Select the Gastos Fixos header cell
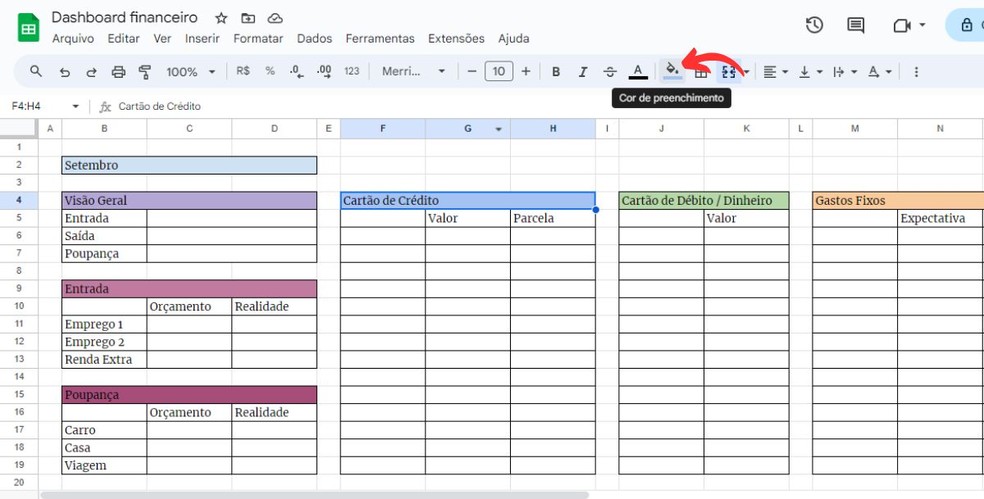984x499 pixels. pos(898,201)
